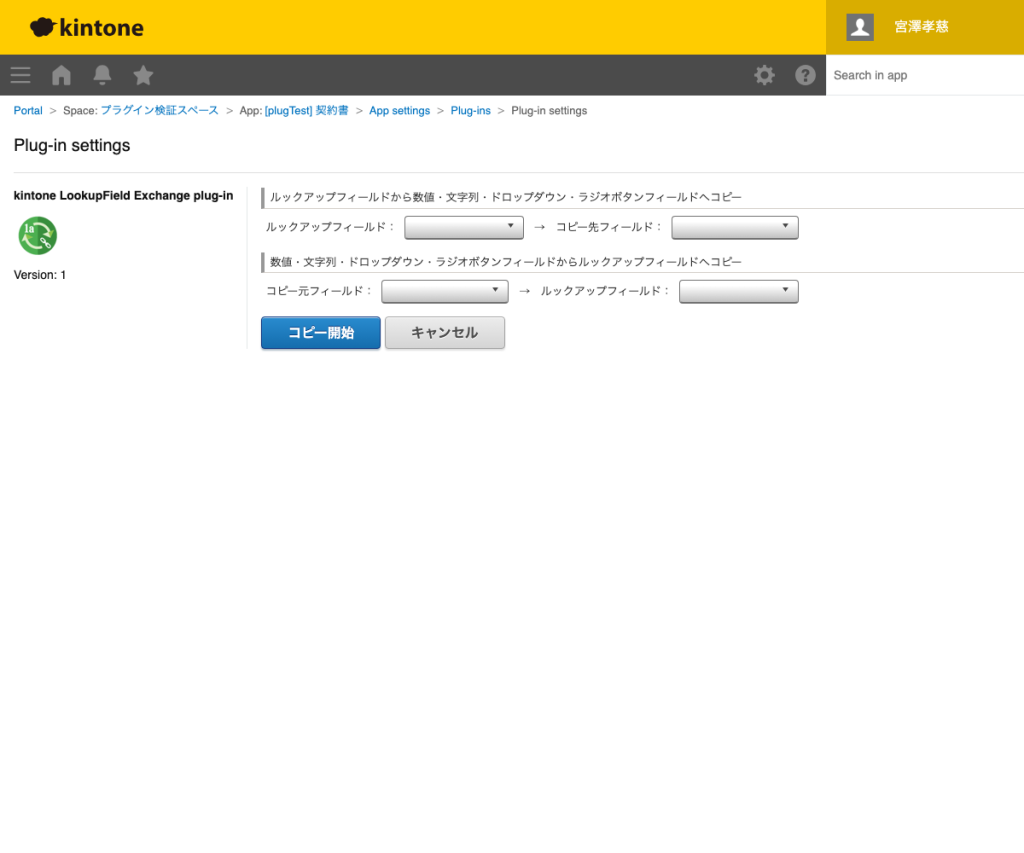Viewport: 1024px width, 853px height.
Task: Open the favorites star icon
Action: coord(143,75)
